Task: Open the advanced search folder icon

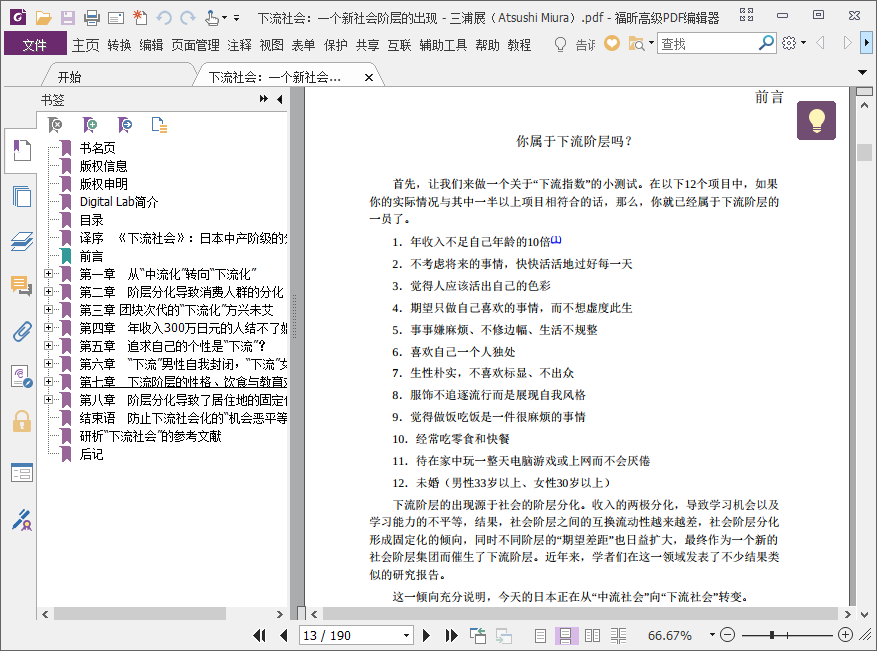Action: point(636,43)
